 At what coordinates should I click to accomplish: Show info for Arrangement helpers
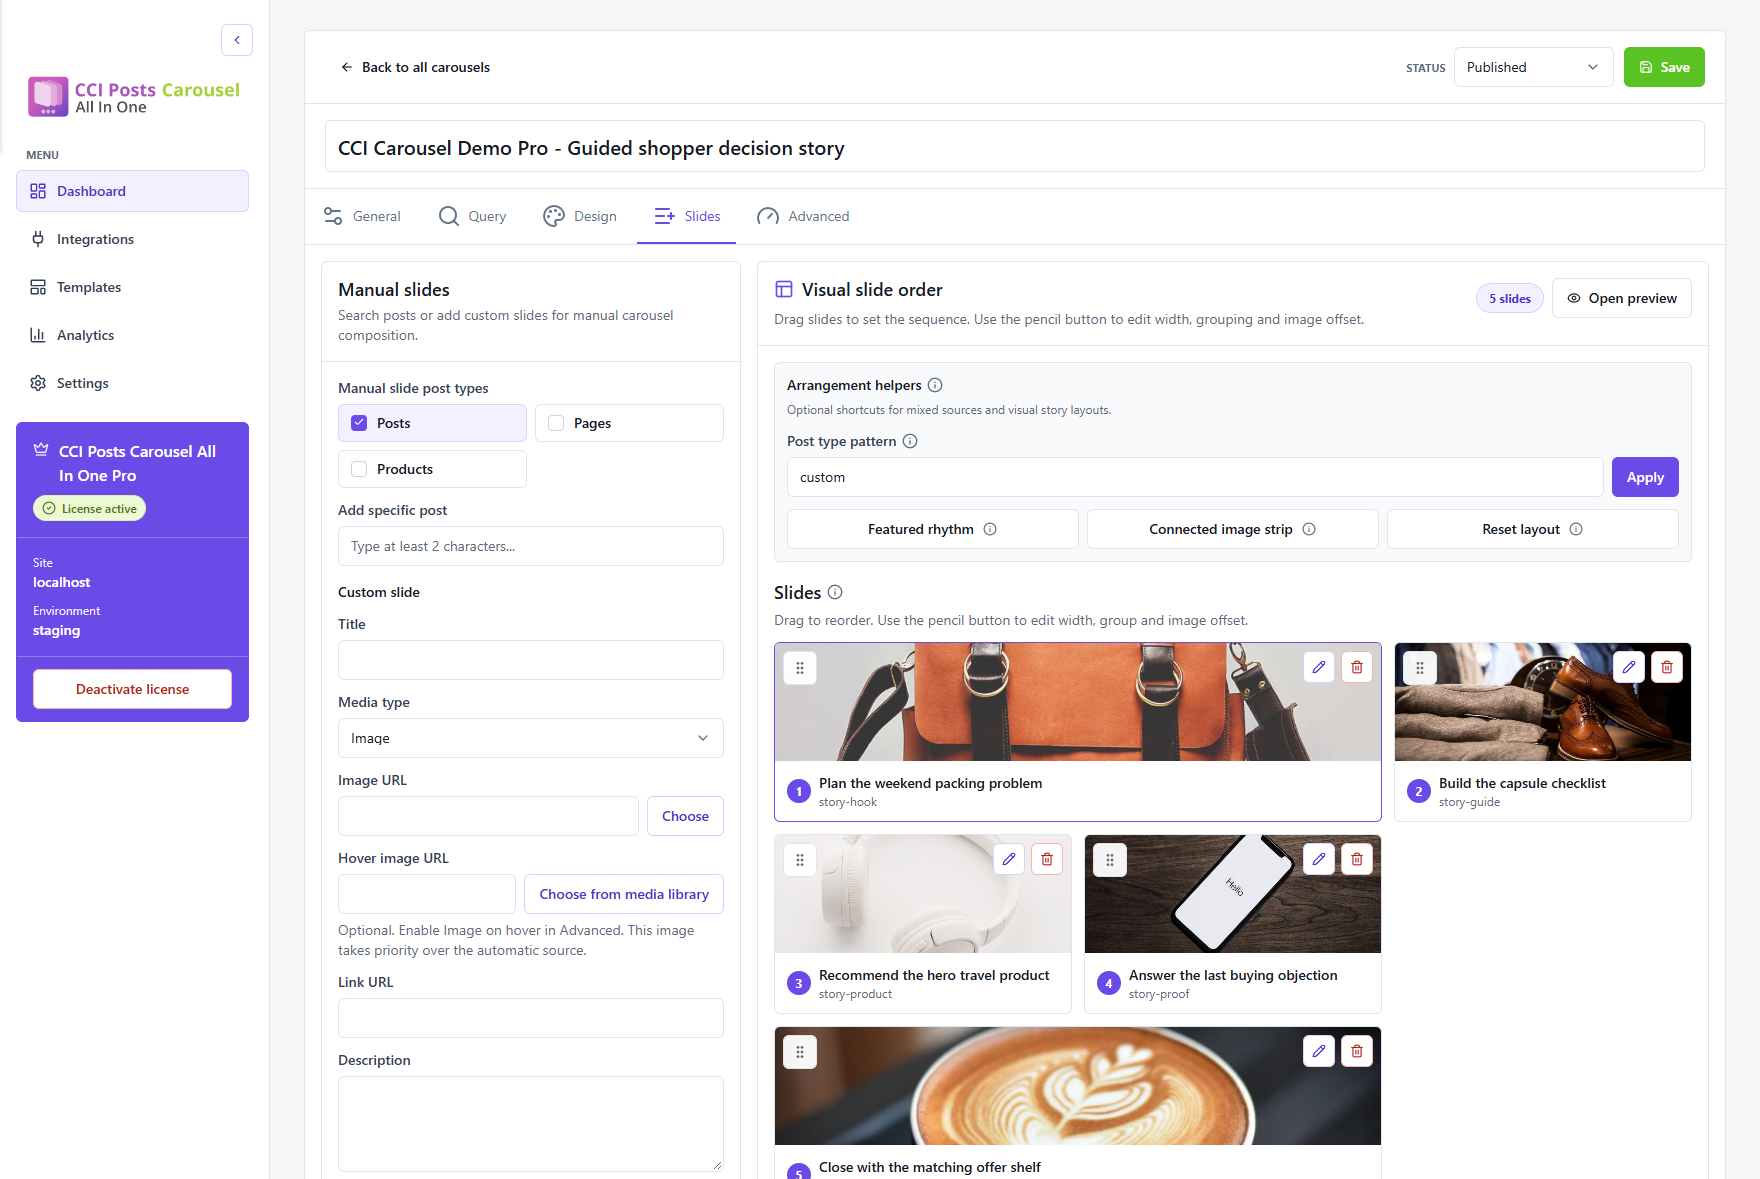coord(935,385)
